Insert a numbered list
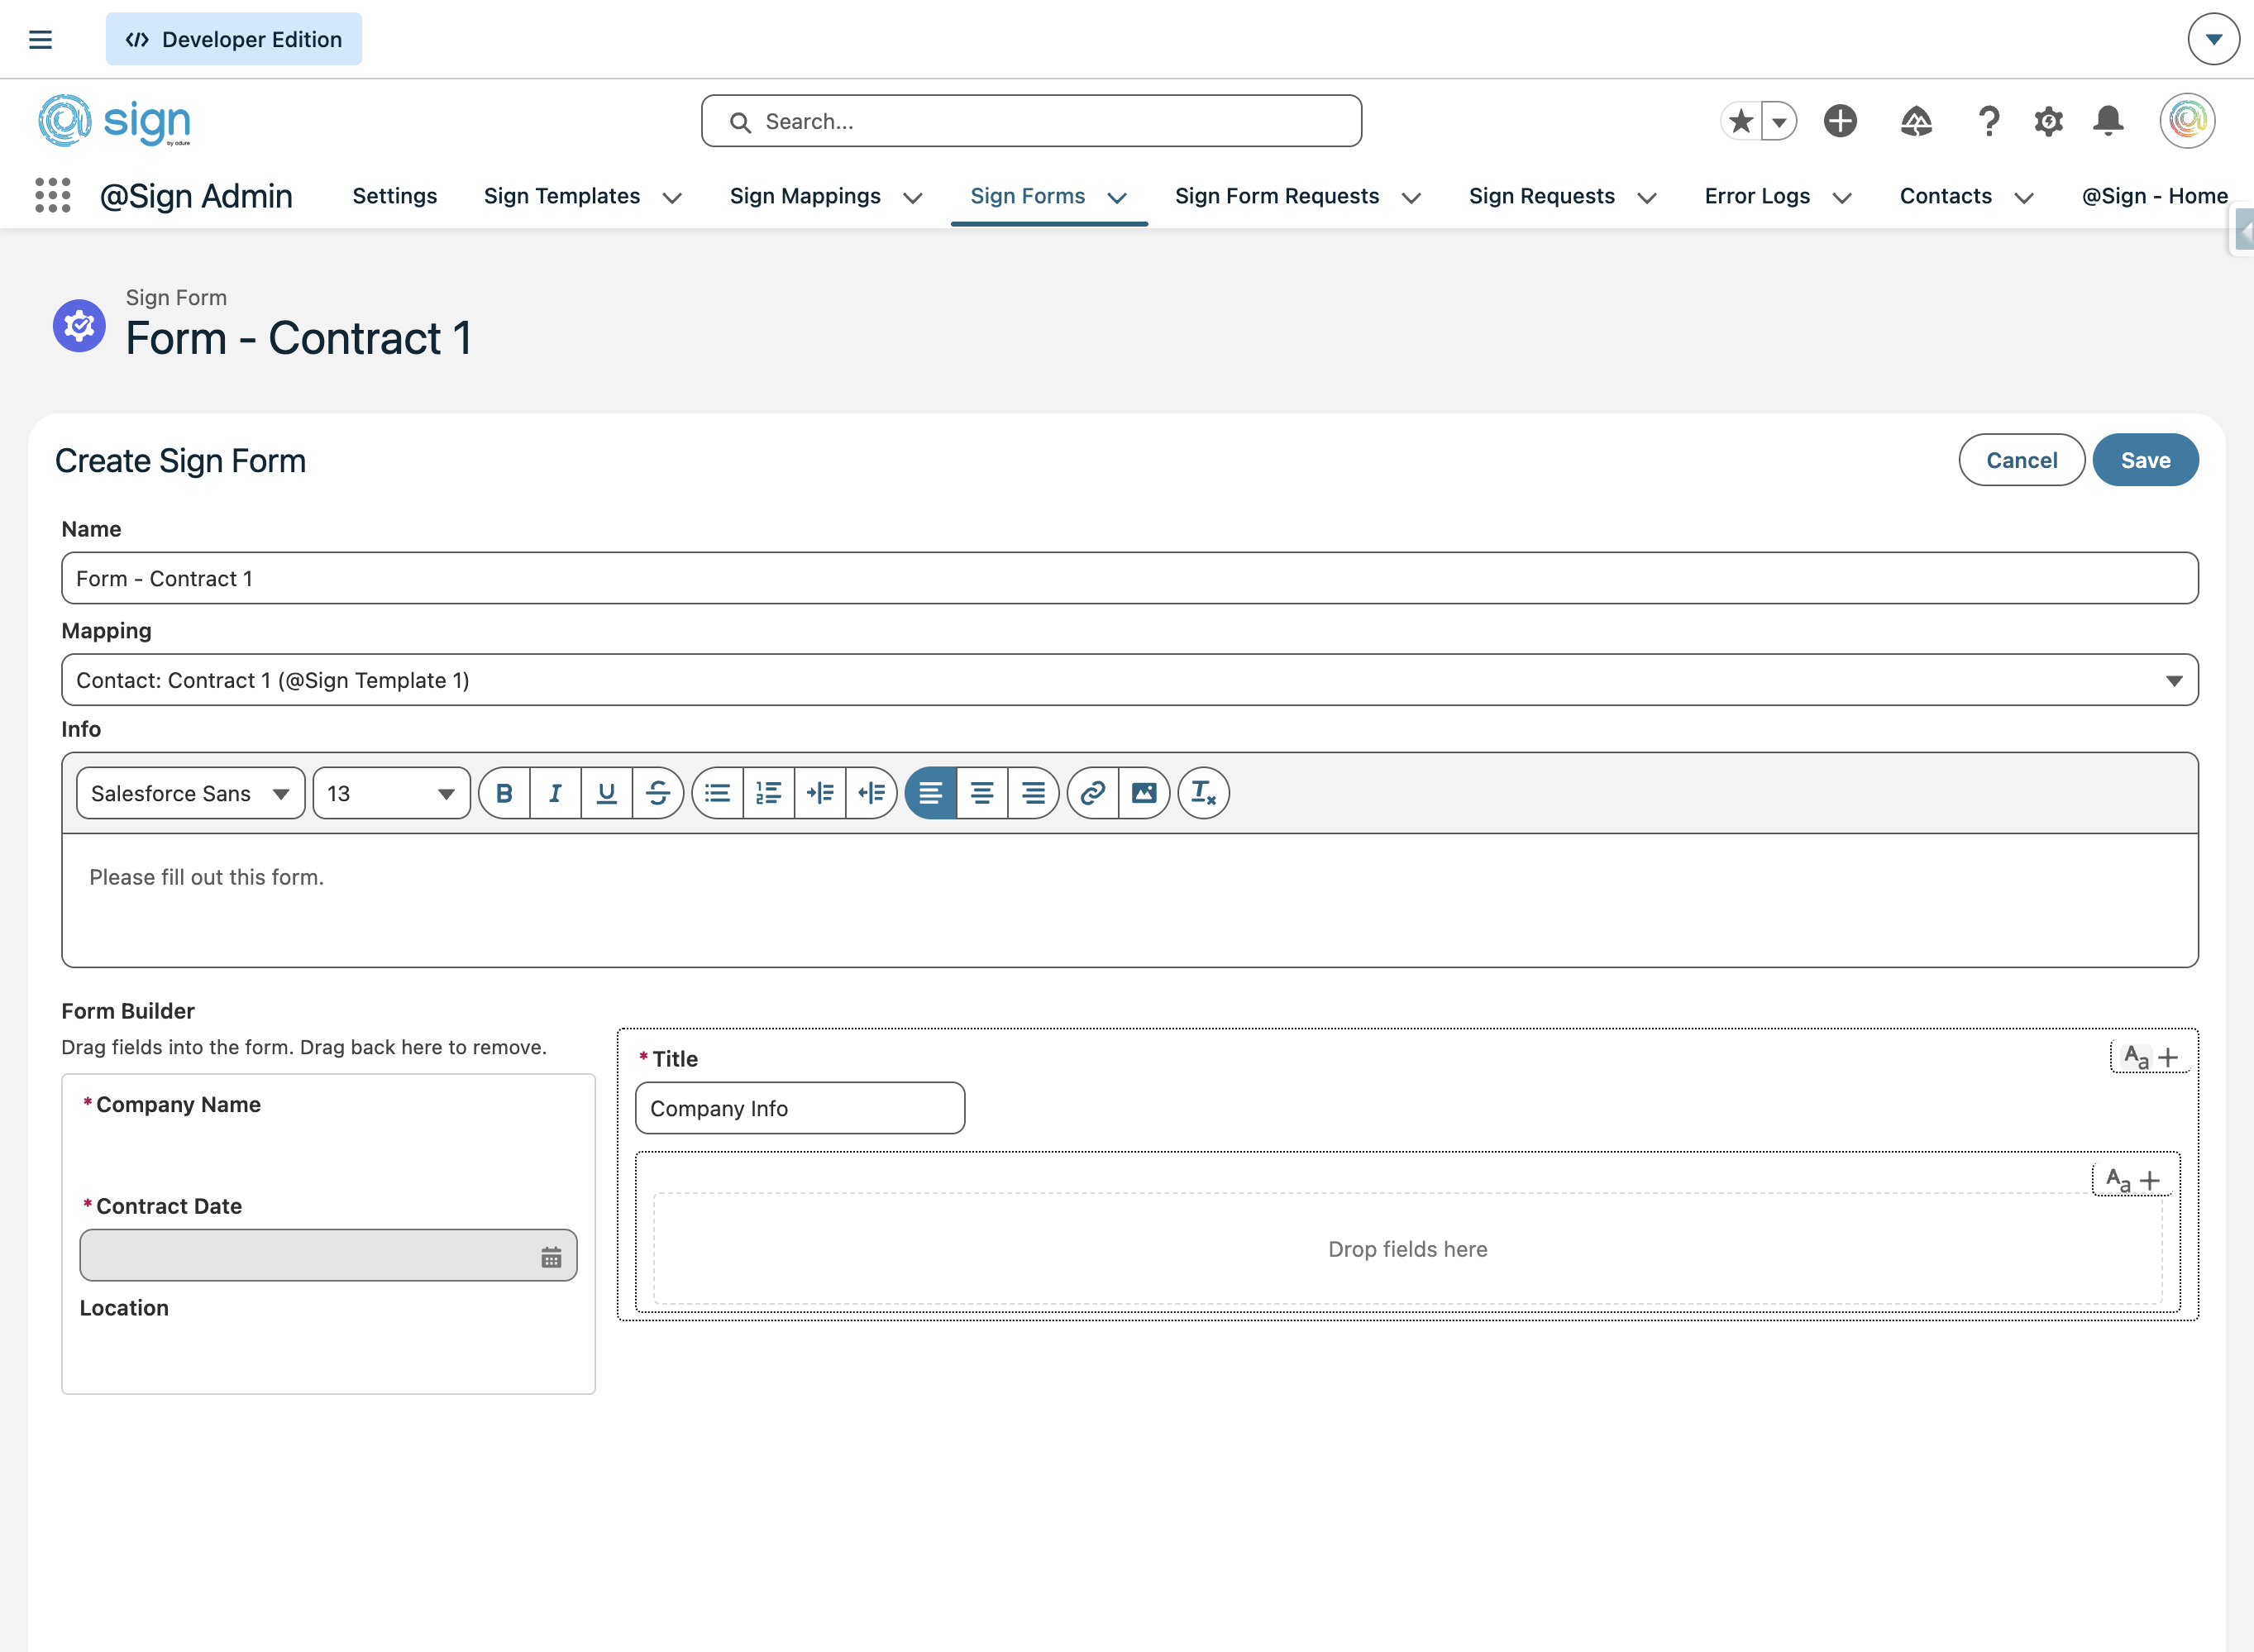Screen dimensions: 2254x1652 click(x=768, y=793)
